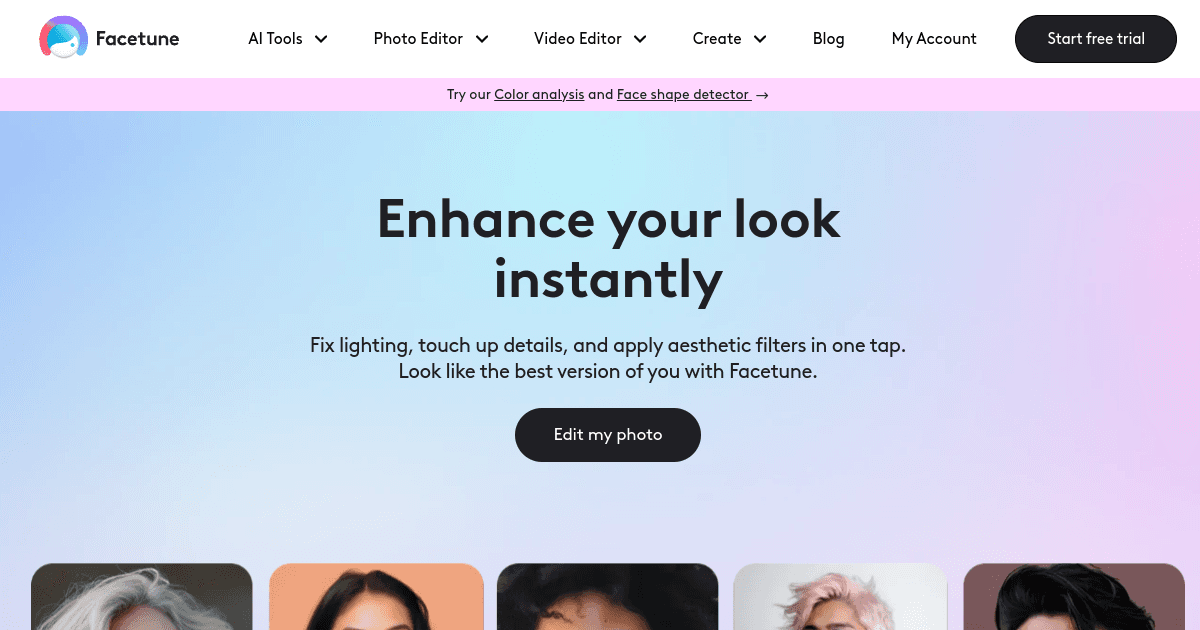Click the Facetune logo icon
The height and width of the screenshot is (630, 1200).
pyautogui.click(x=63, y=38)
